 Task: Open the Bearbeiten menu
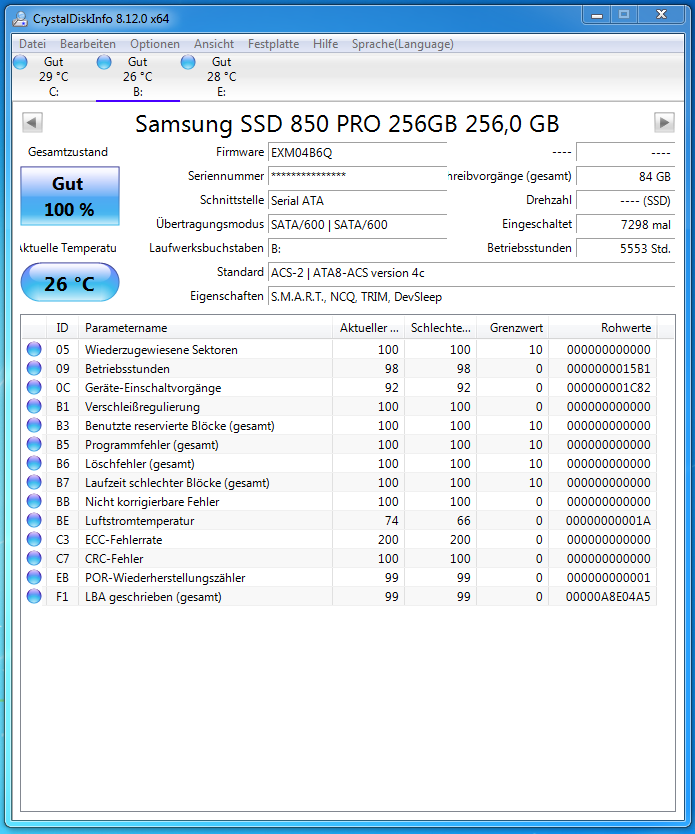click(x=88, y=44)
